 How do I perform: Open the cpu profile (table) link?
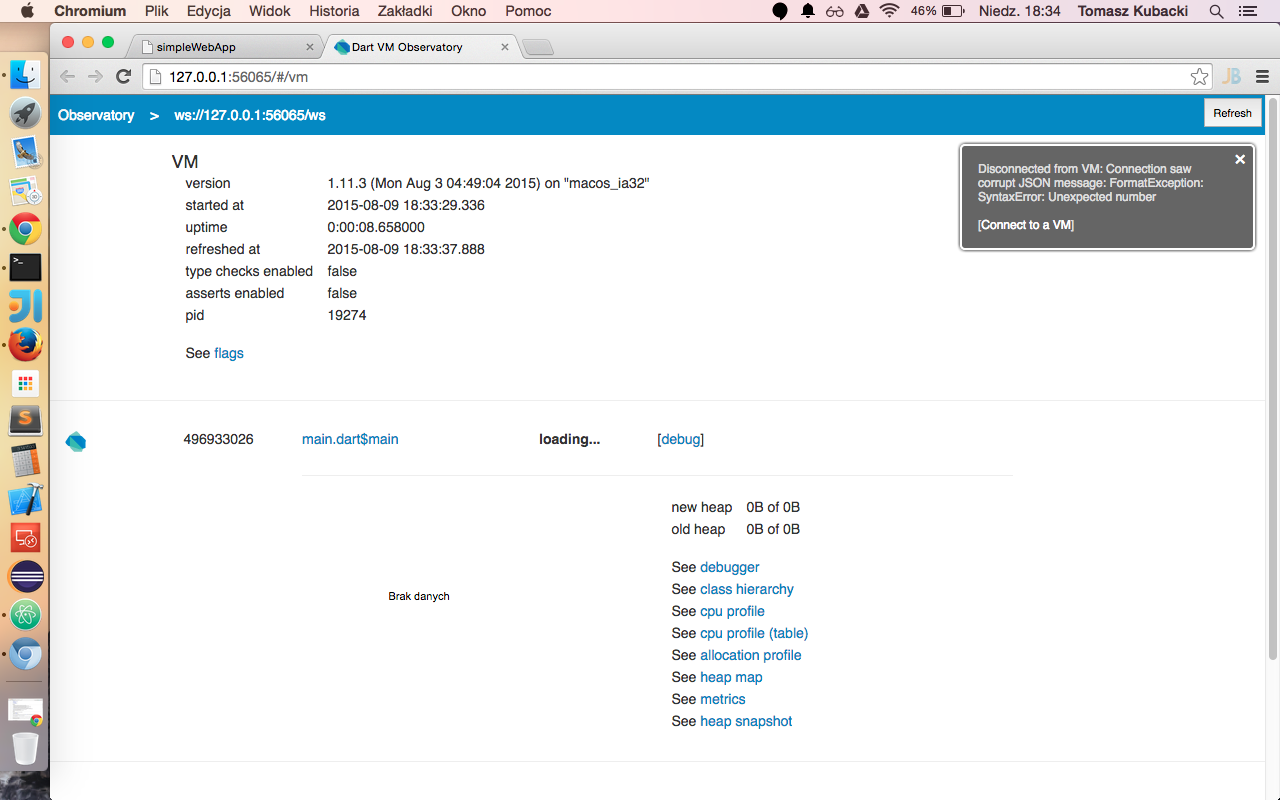point(754,633)
